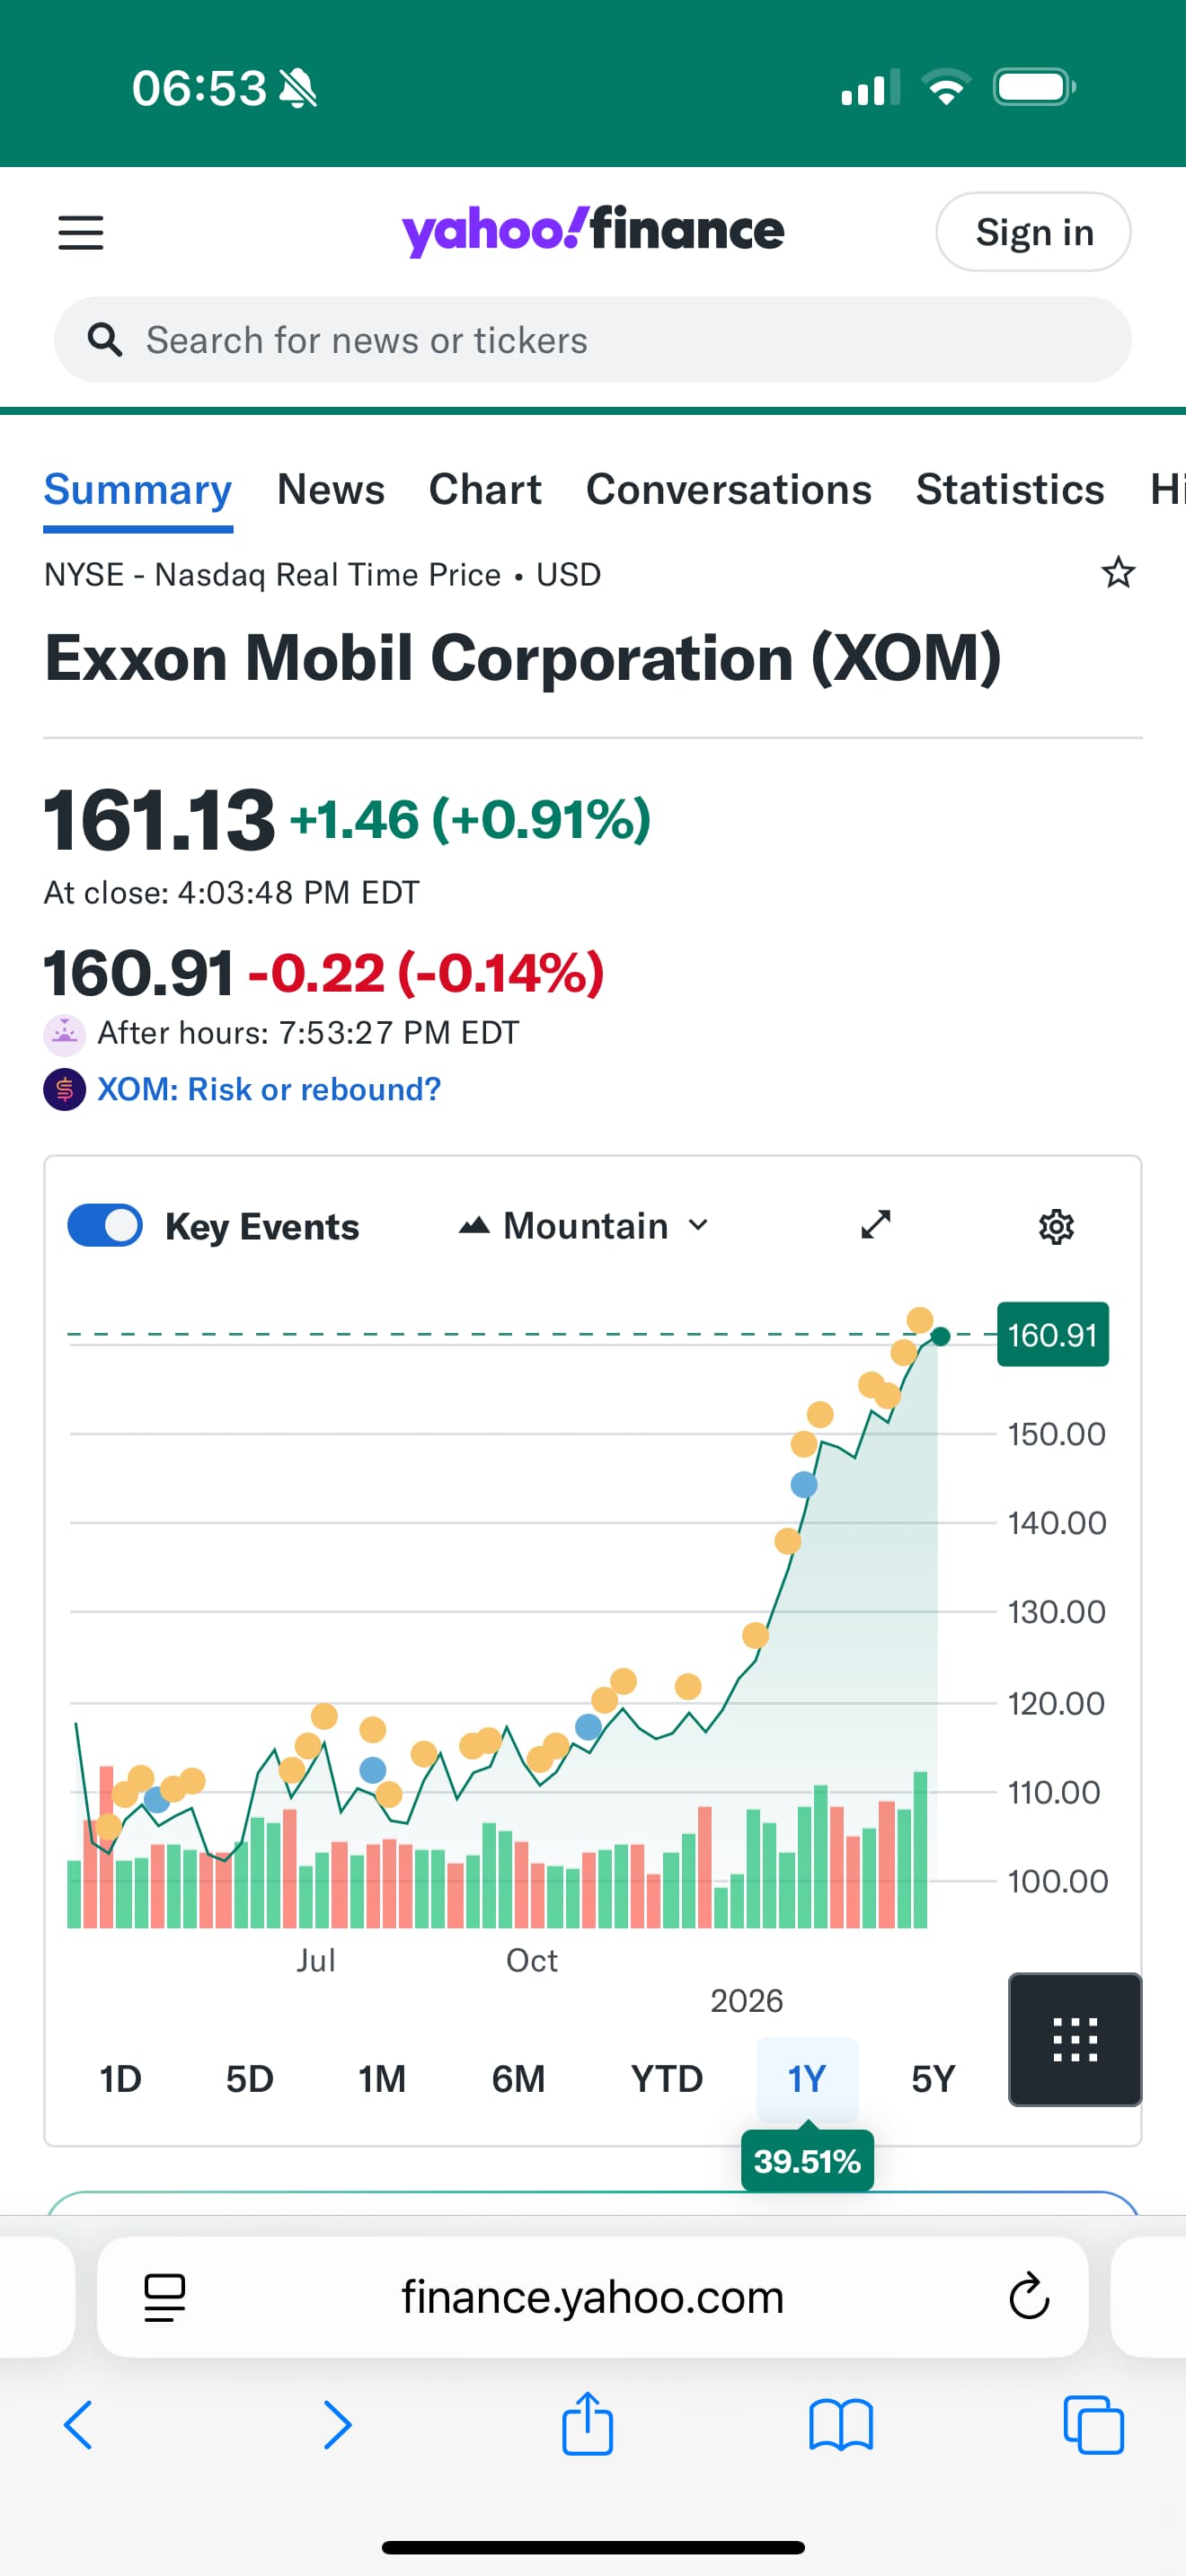
Task: Toggle the Key Events switch off
Action: tap(105, 1226)
